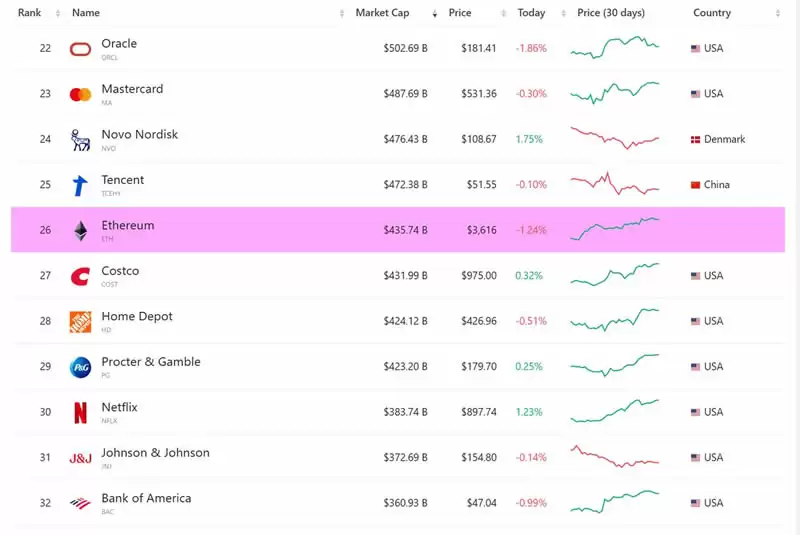Click Netflix 30-day price sparkline chart

click(614, 411)
